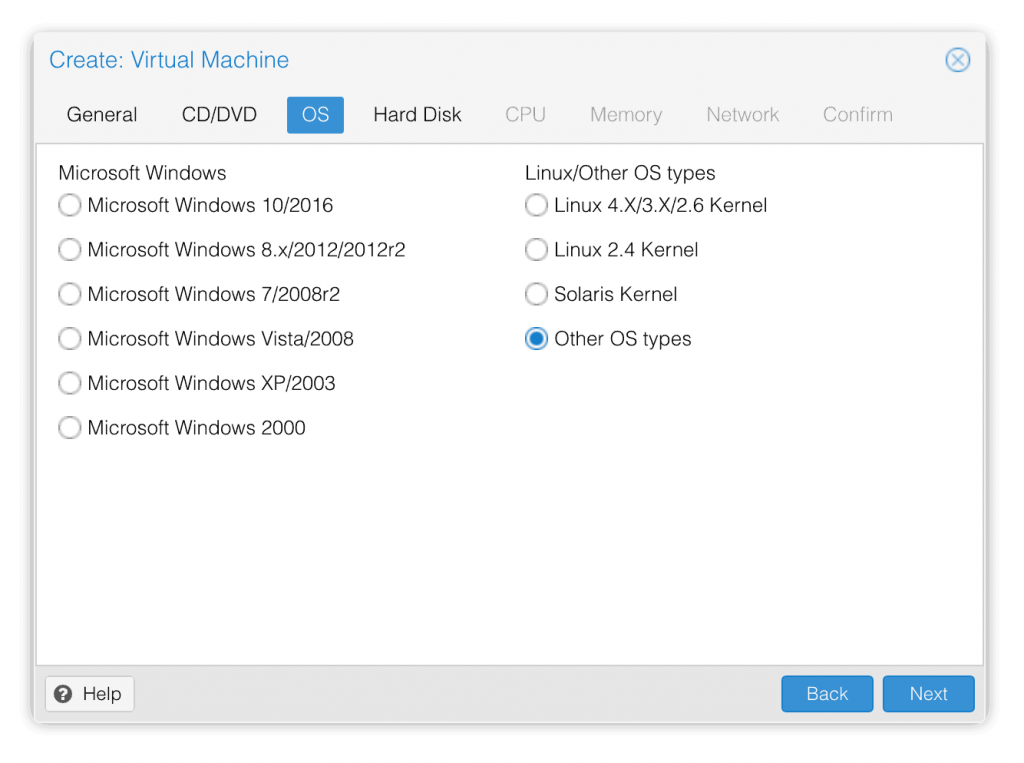Pick the Solaris Kernel radio button

pyautogui.click(x=536, y=294)
